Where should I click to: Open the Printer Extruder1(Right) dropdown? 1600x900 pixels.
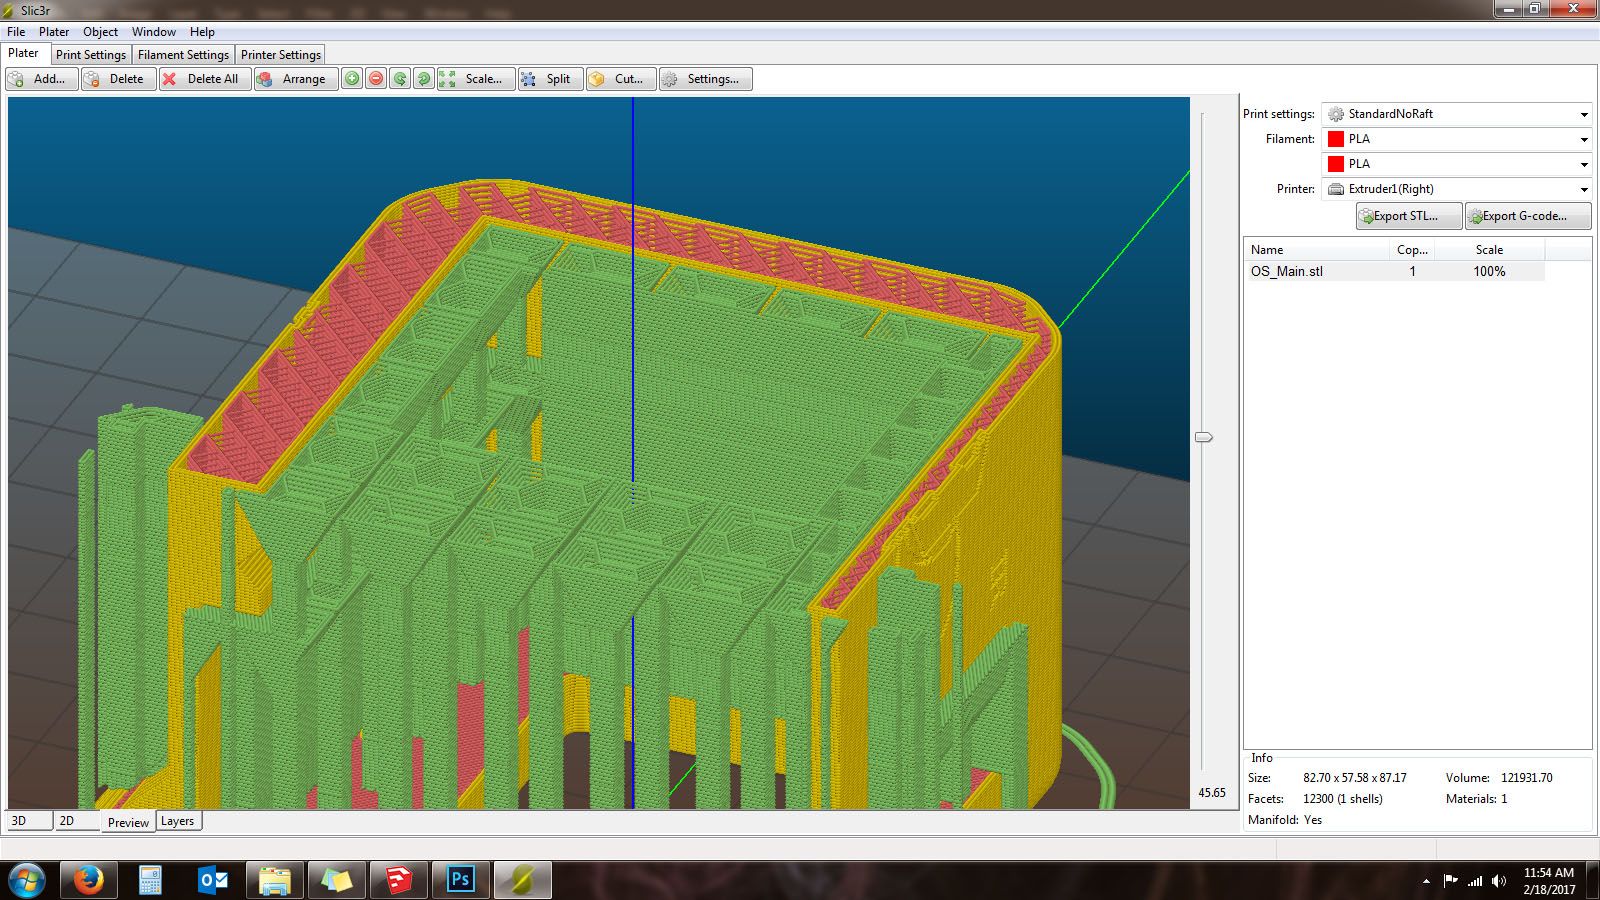[1457, 189]
